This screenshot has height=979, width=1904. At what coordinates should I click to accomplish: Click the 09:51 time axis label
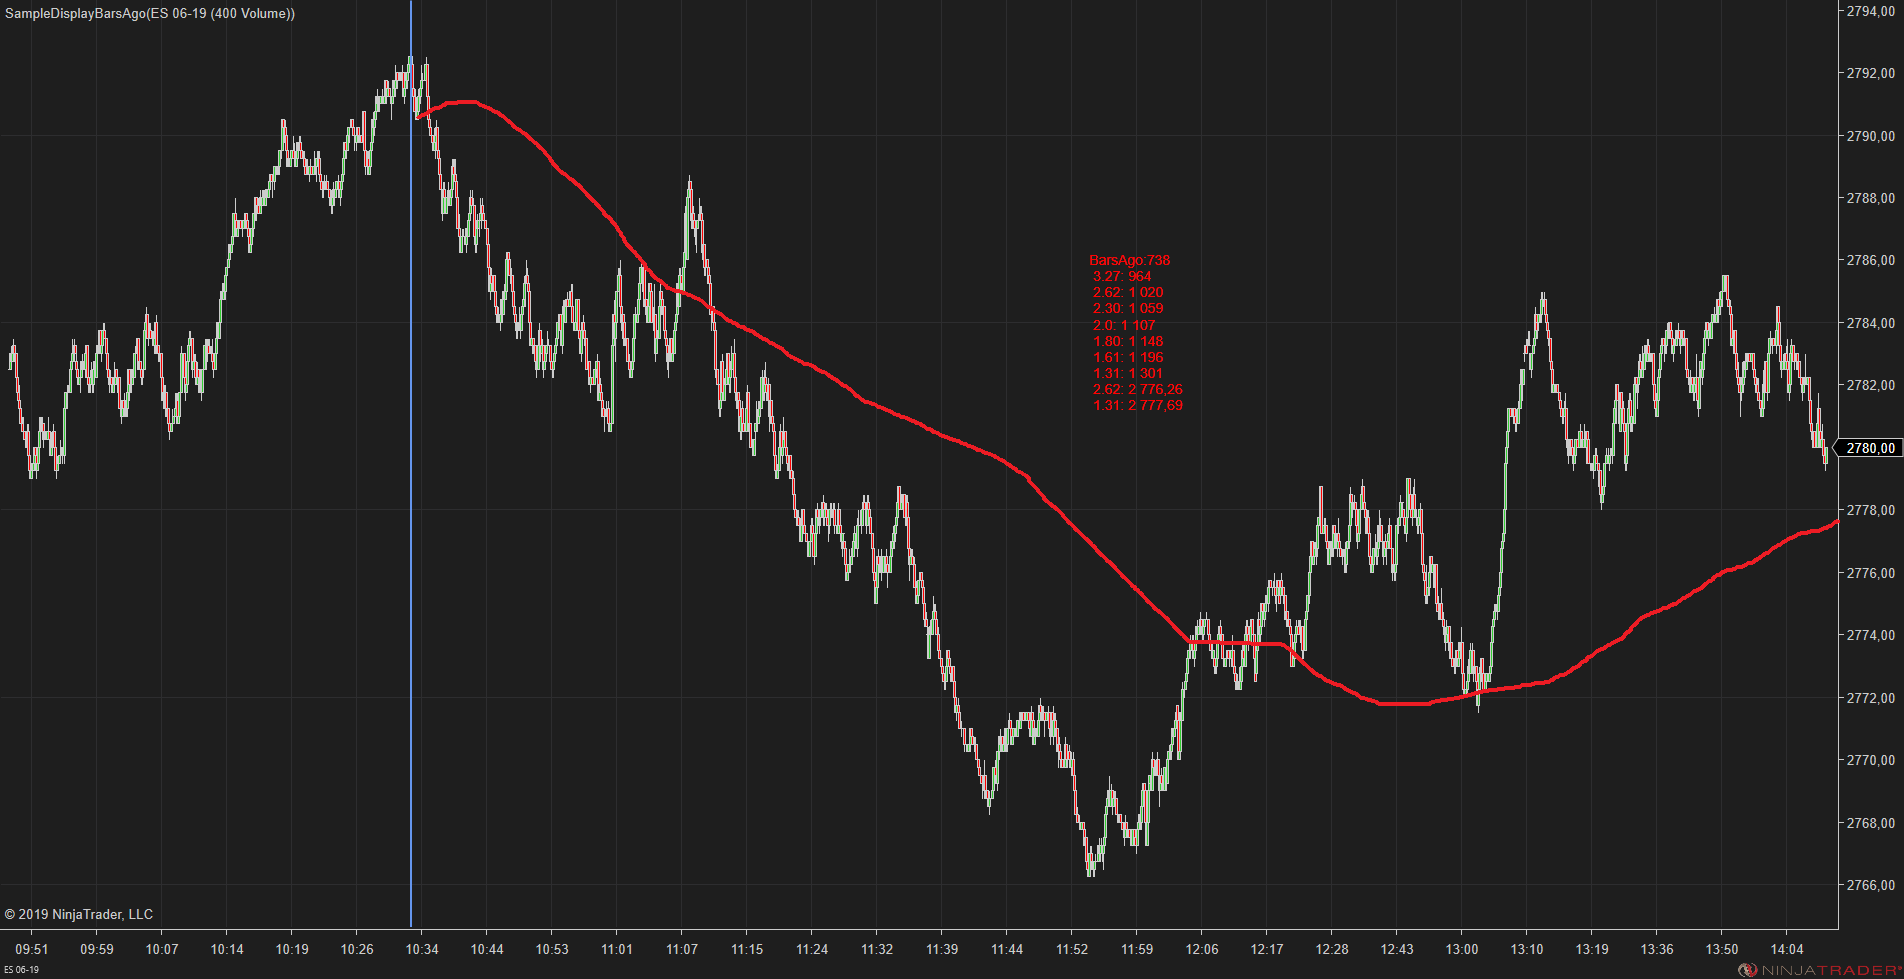[x=32, y=949]
